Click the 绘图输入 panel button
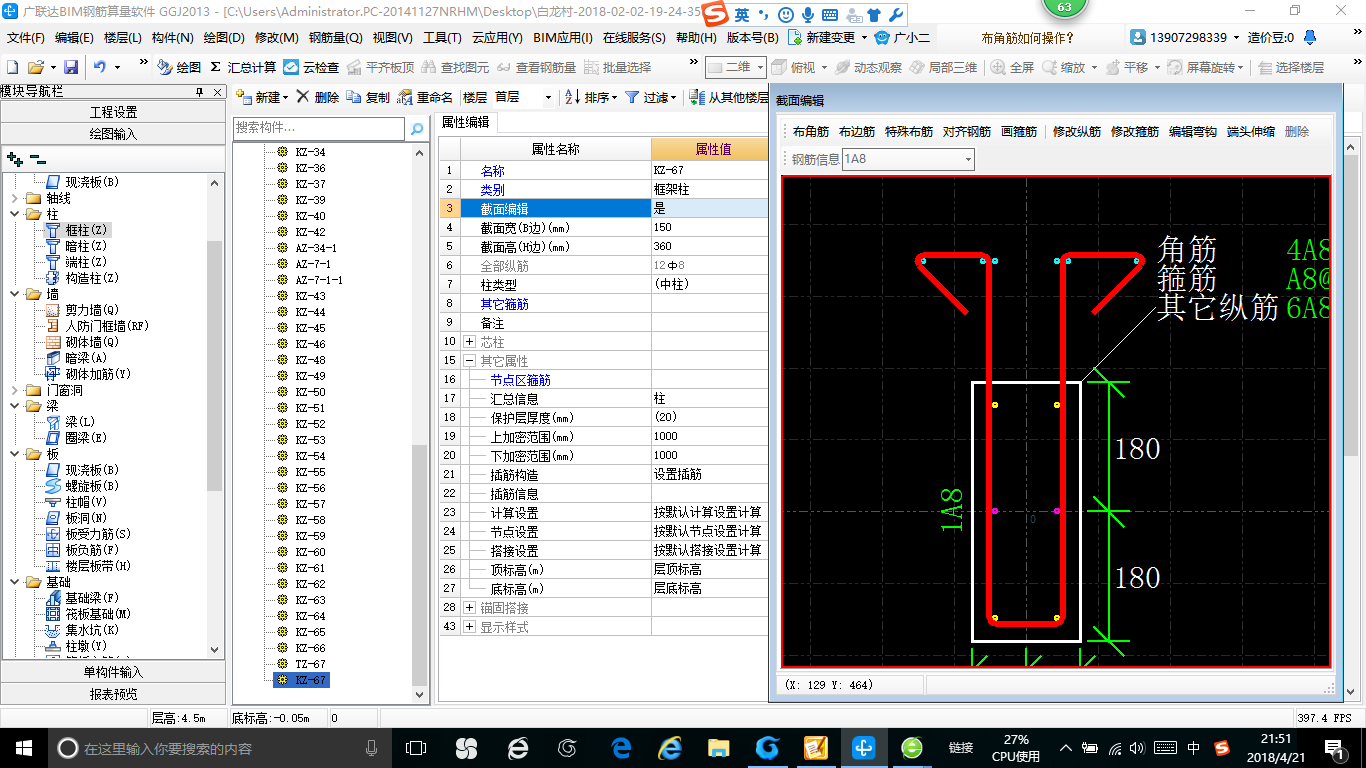This screenshot has width=1366, height=768. click(113, 133)
